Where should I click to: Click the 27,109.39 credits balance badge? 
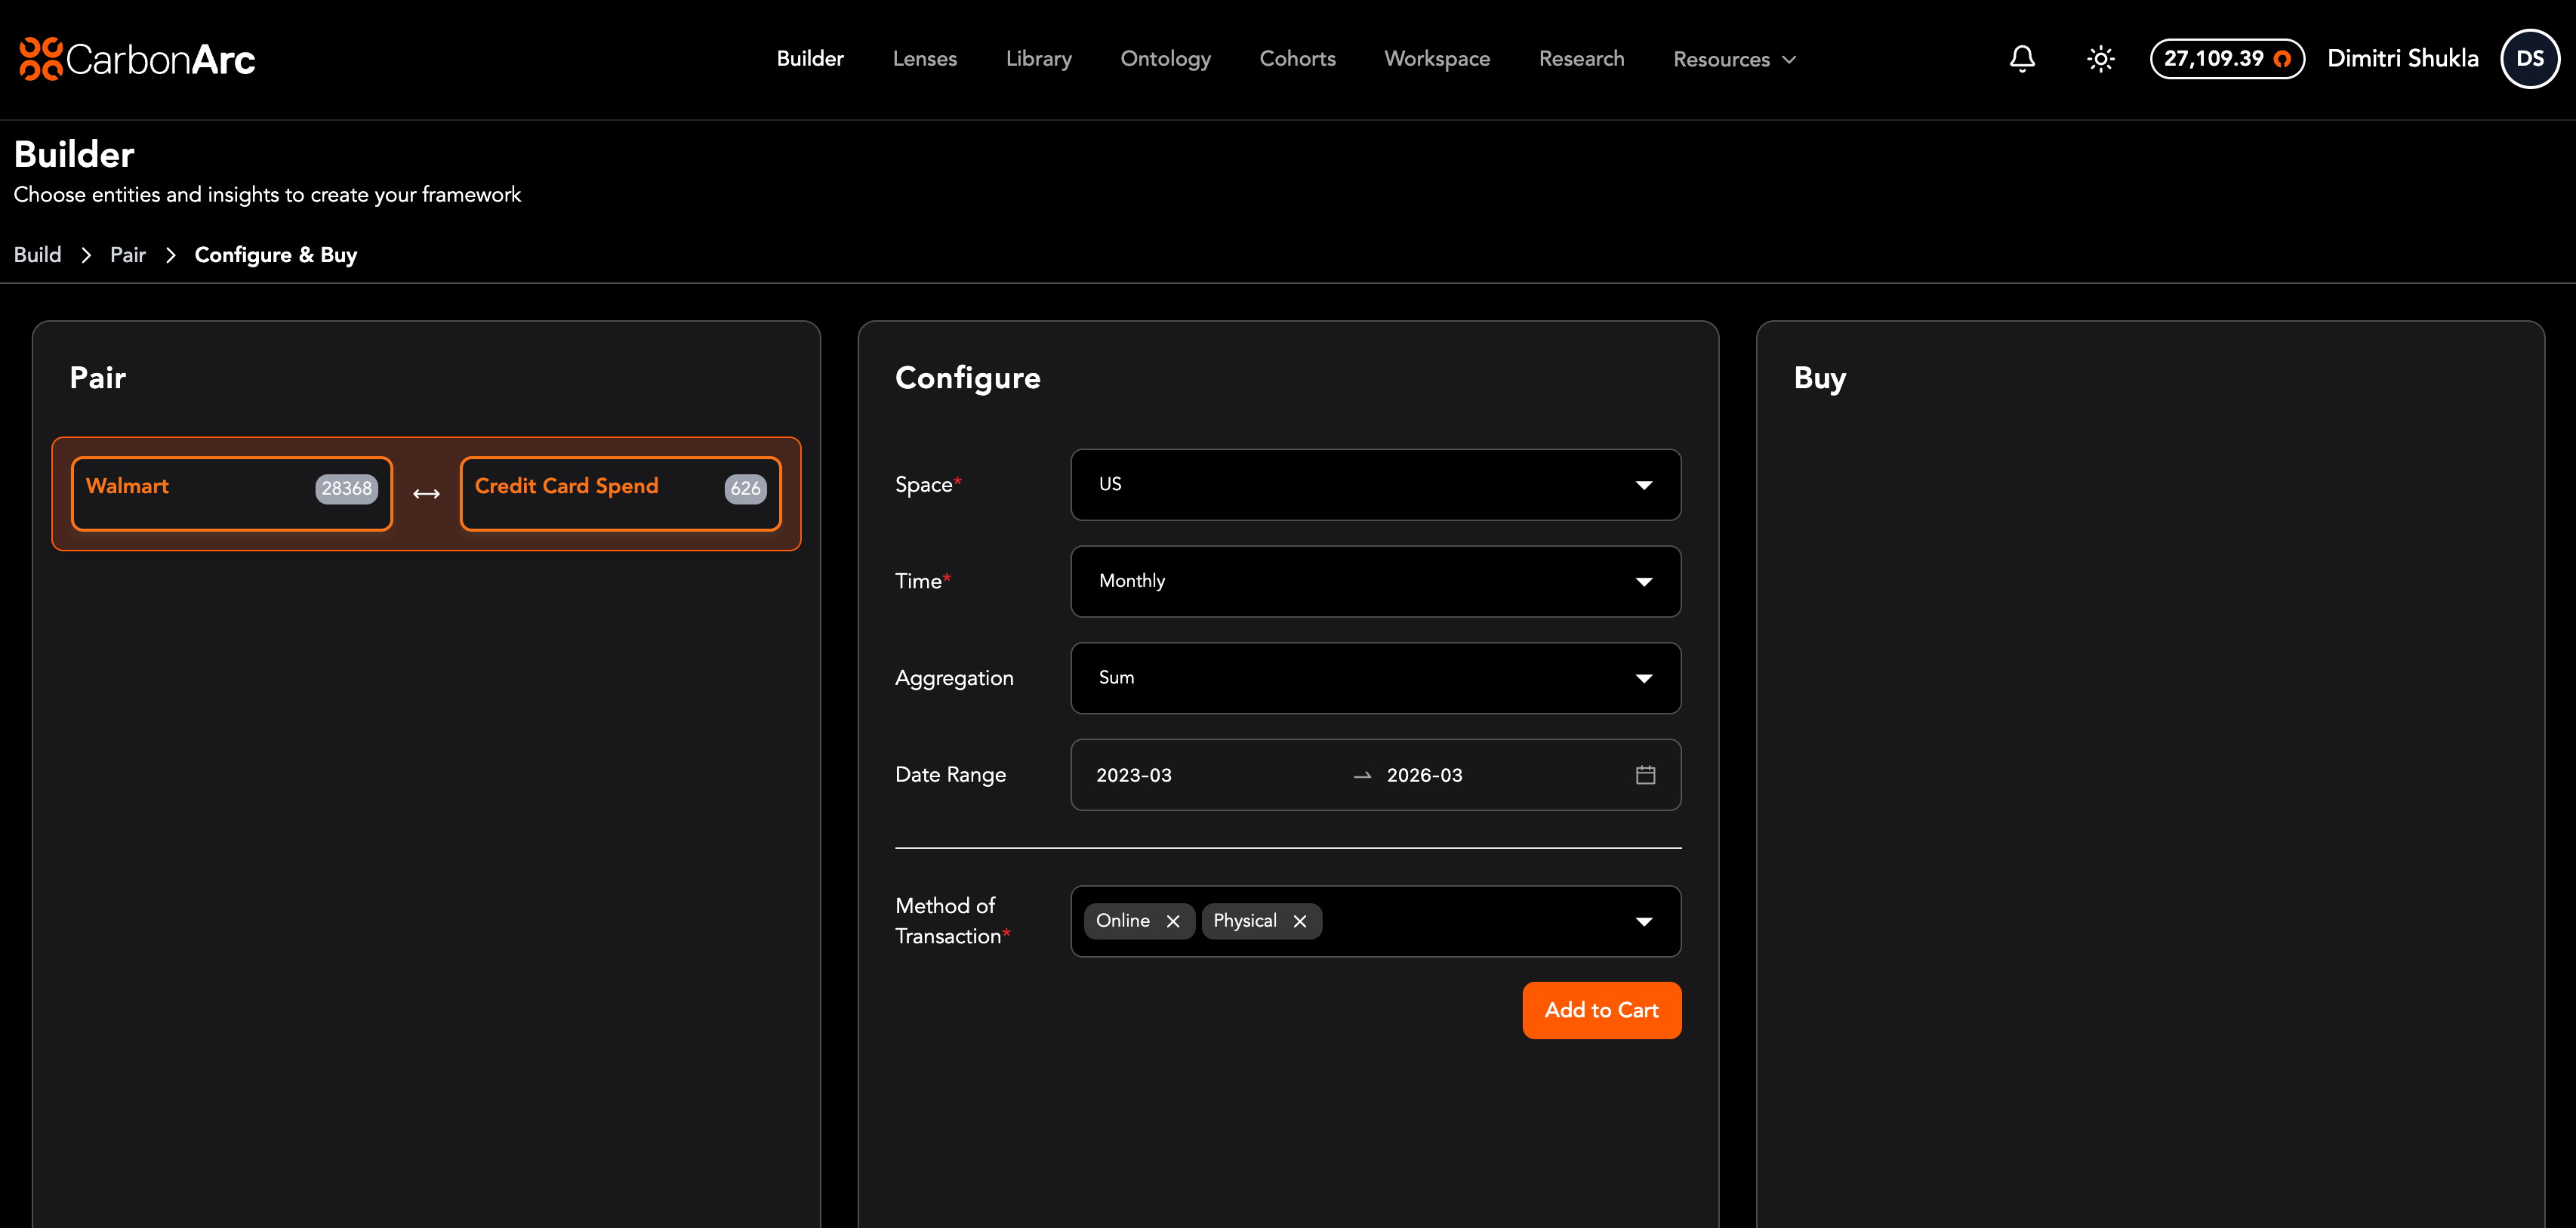tap(2226, 59)
